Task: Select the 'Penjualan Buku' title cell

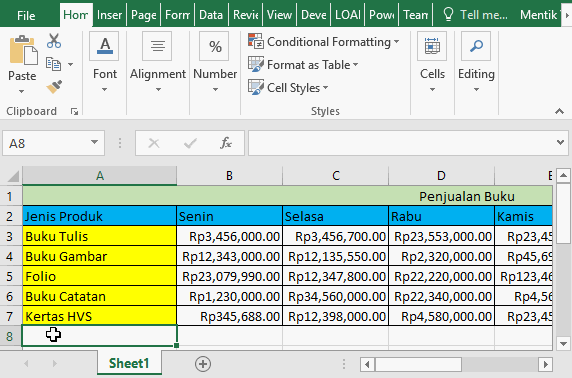Action: pos(287,196)
